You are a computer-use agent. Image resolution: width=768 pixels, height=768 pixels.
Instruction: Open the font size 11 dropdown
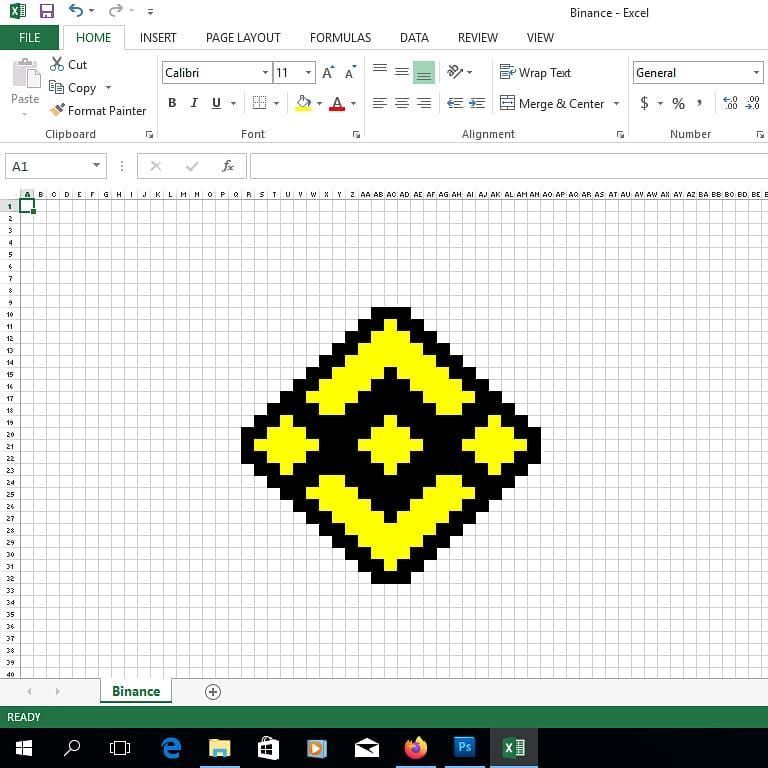point(308,72)
